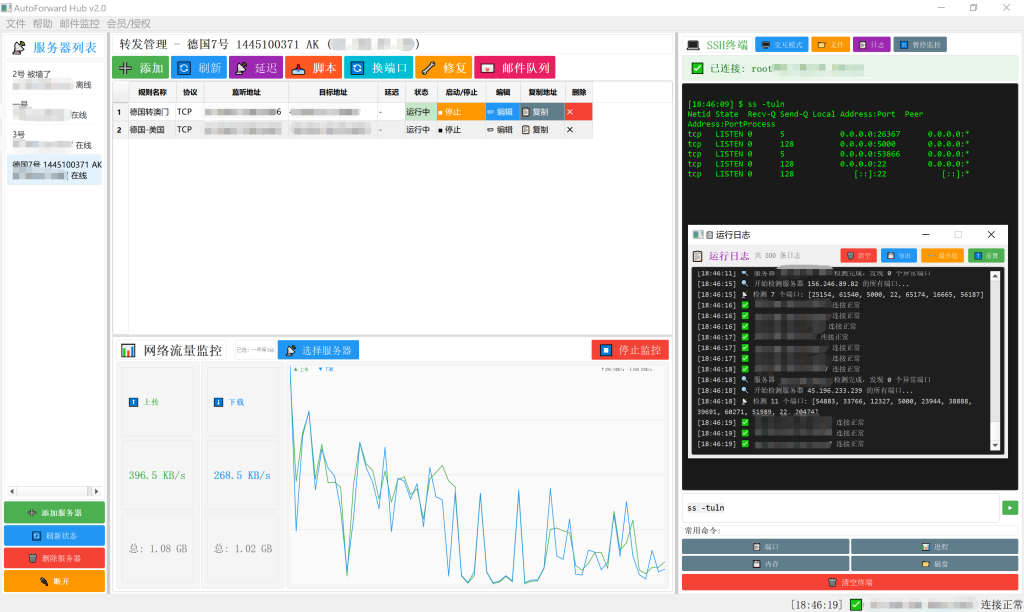The image size is (1024, 612).
Task: Stop the 德国-美国 forwarding rule
Action: click(461, 129)
